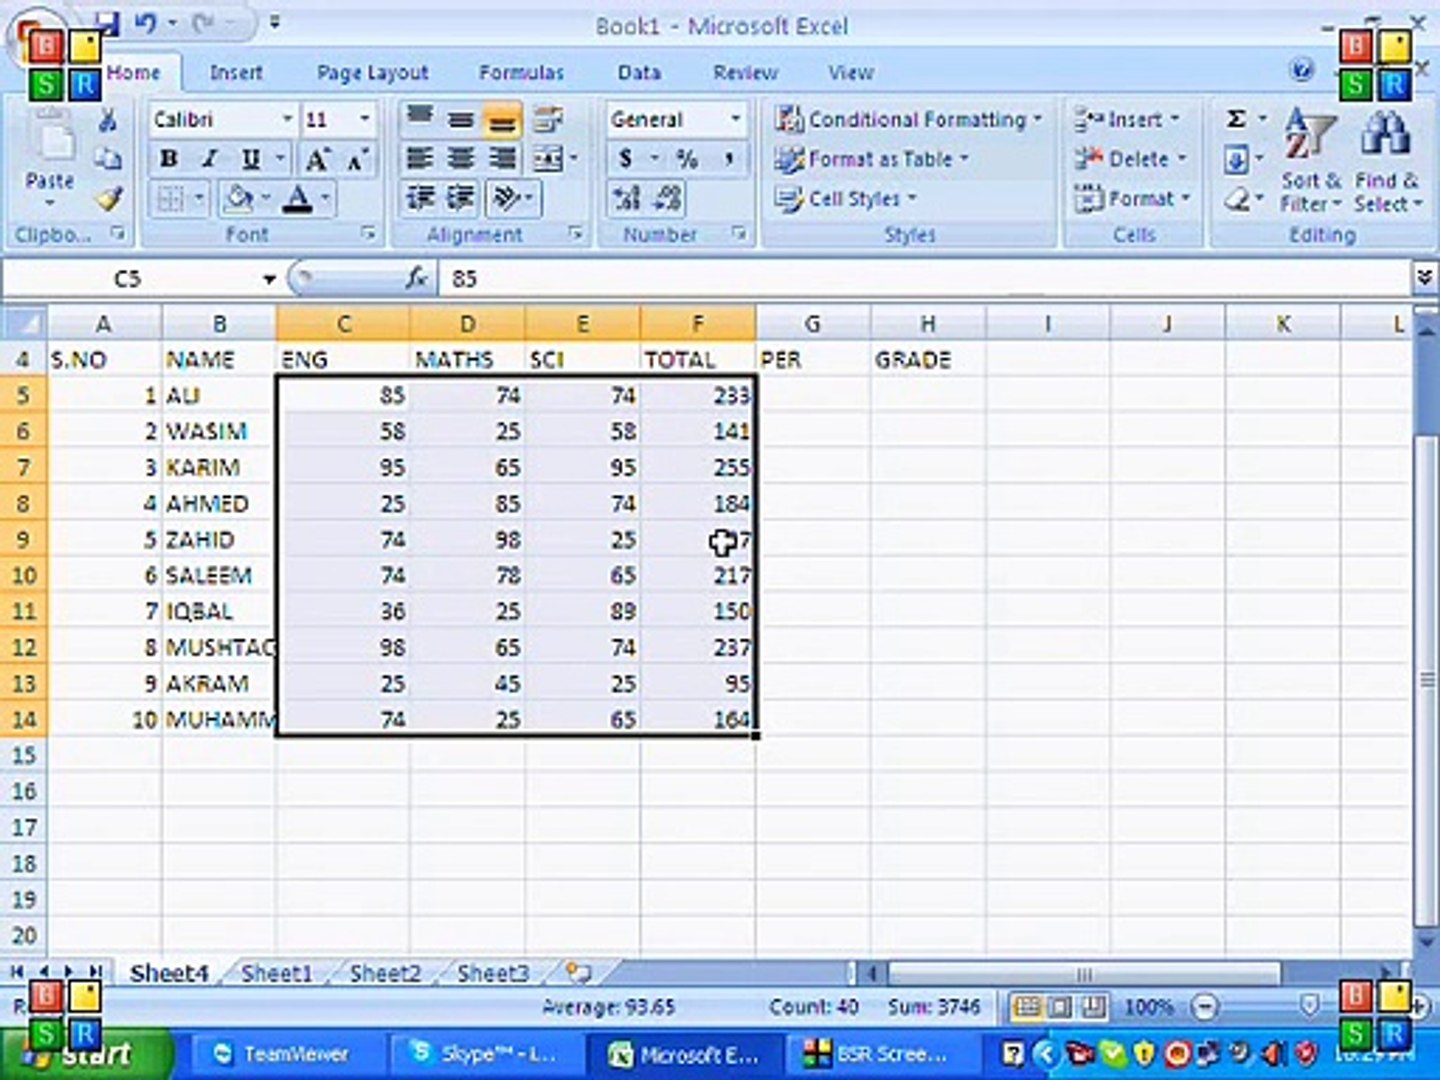Image resolution: width=1440 pixels, height=1080 pixels.
Task: Expand Format as Table gallery
Action: tap(872, 159)
